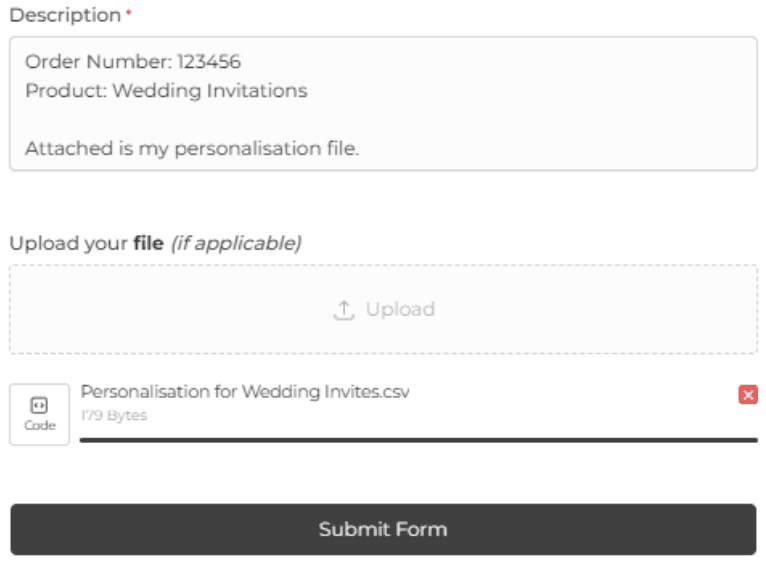Click the upload arrow icon

344,310
